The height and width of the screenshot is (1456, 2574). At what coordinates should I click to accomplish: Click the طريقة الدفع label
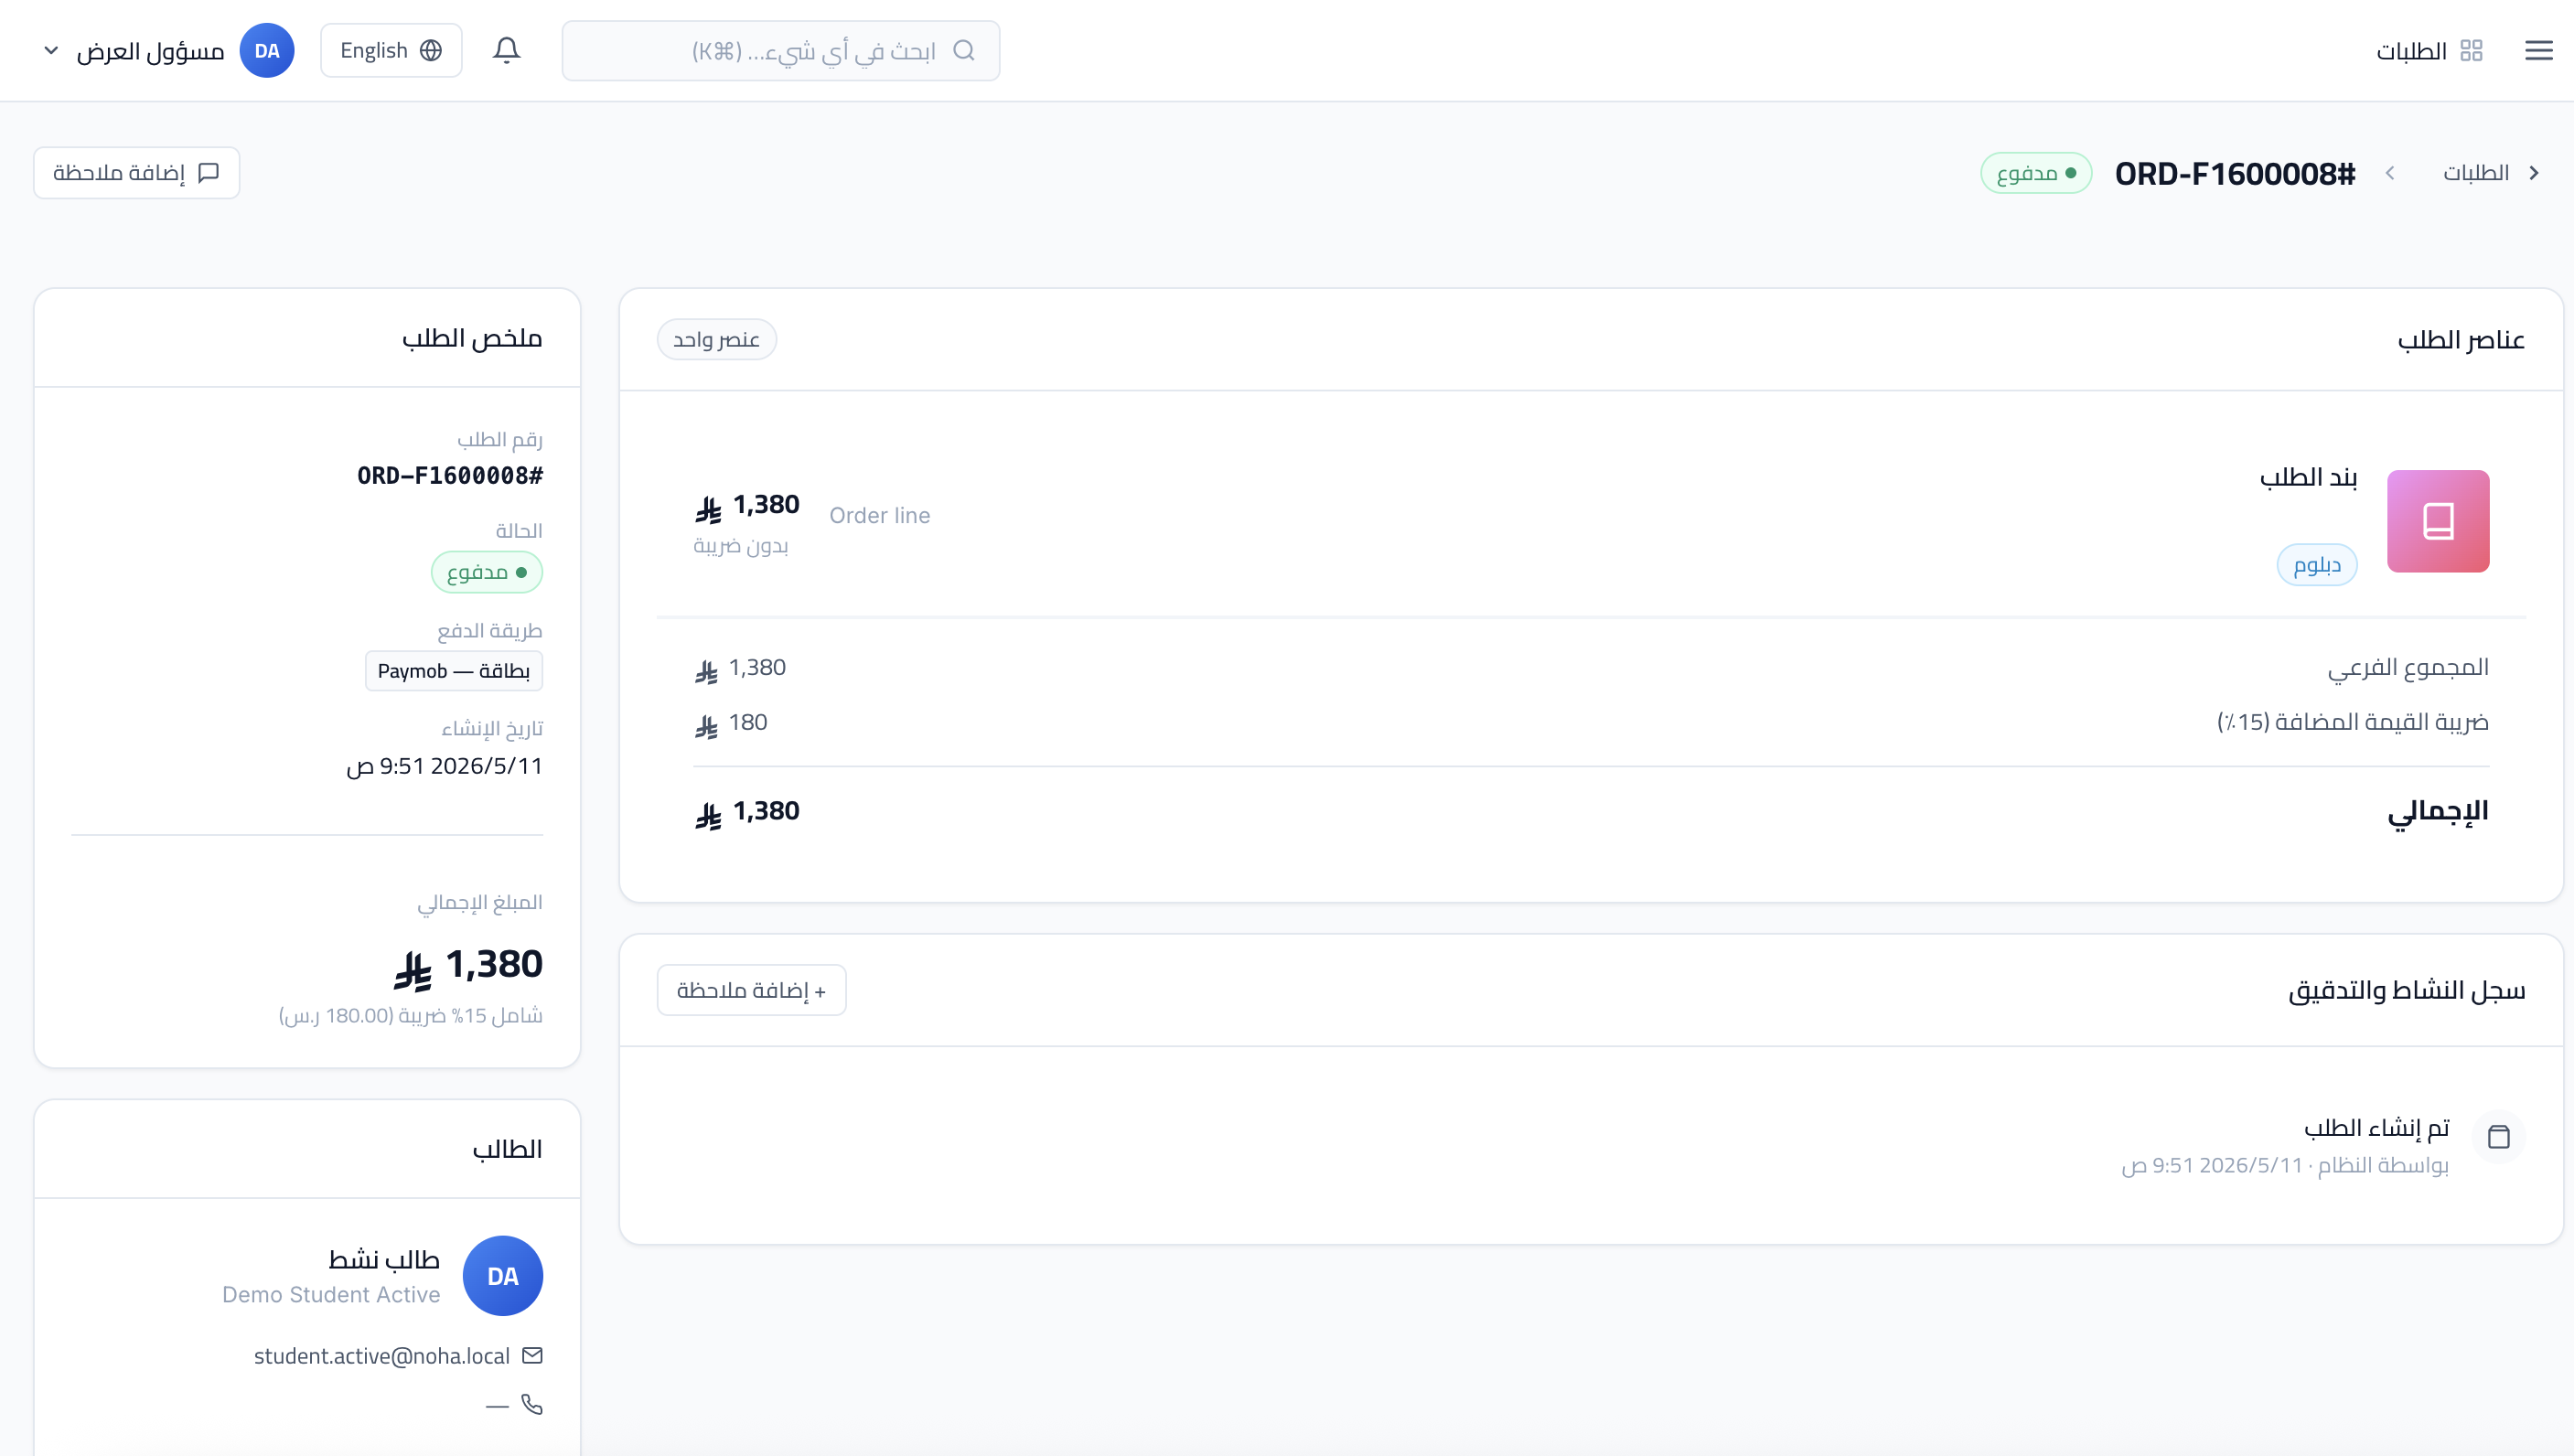click(x=490, y=631)
